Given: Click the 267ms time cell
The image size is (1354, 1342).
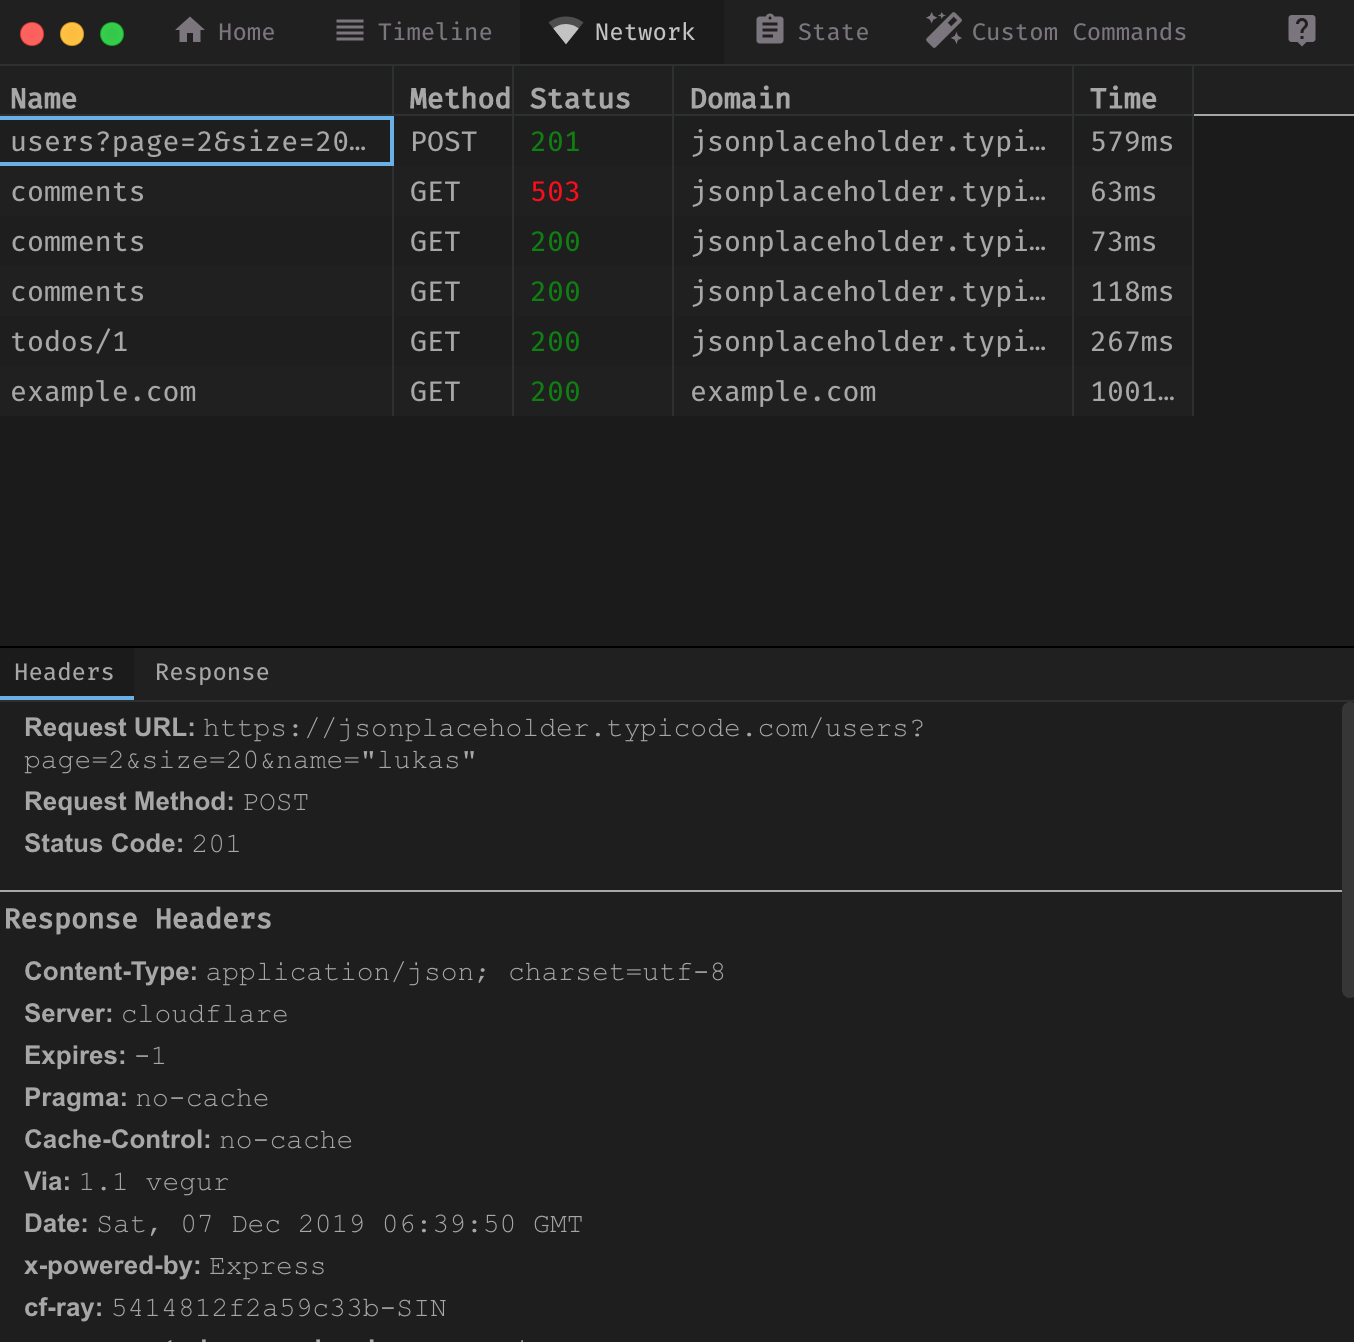Looking at the screenshot, I should coord(1133,341).
